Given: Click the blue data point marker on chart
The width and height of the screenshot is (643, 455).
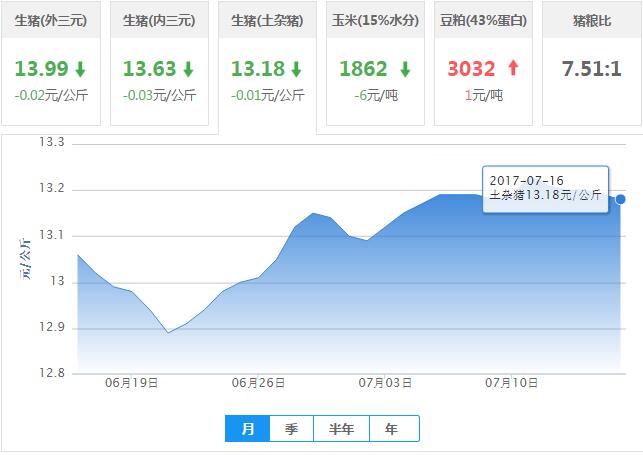Looking at the screenshot, I should [x=620, y=199].
